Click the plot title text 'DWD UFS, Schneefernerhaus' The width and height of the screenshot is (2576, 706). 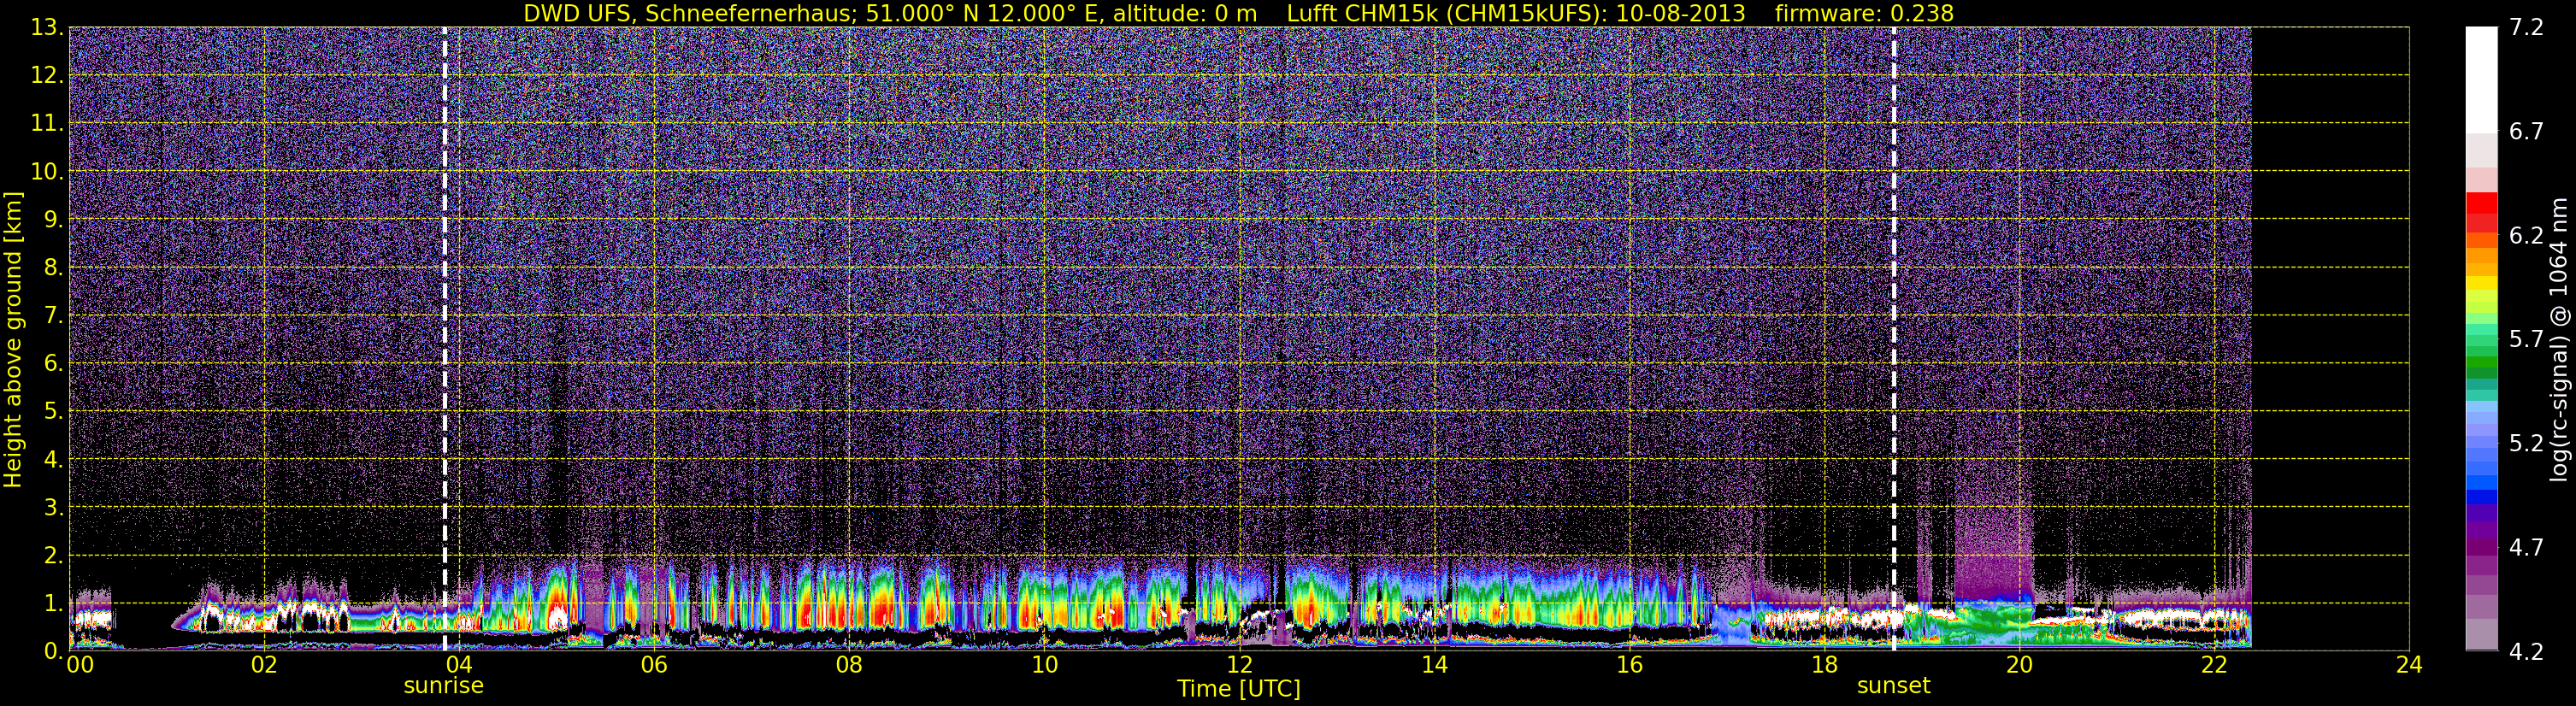pyautogui.click(x=690, y=13)
